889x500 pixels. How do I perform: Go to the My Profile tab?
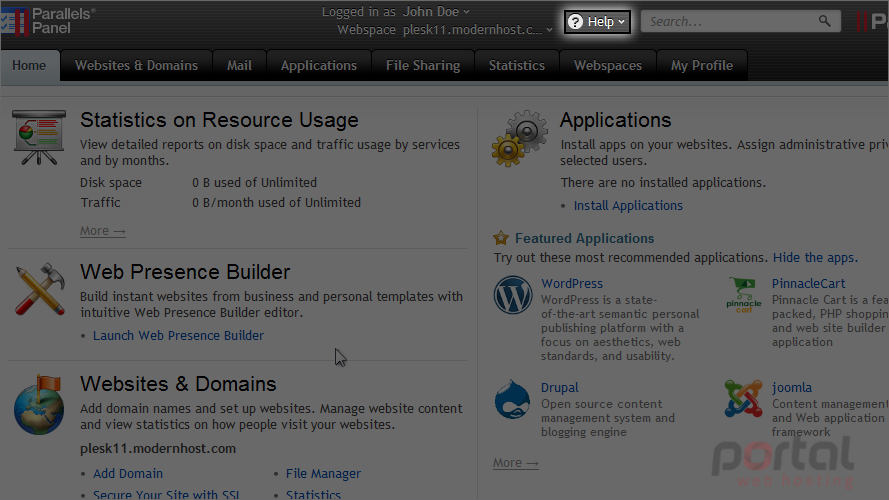(702, 65)
